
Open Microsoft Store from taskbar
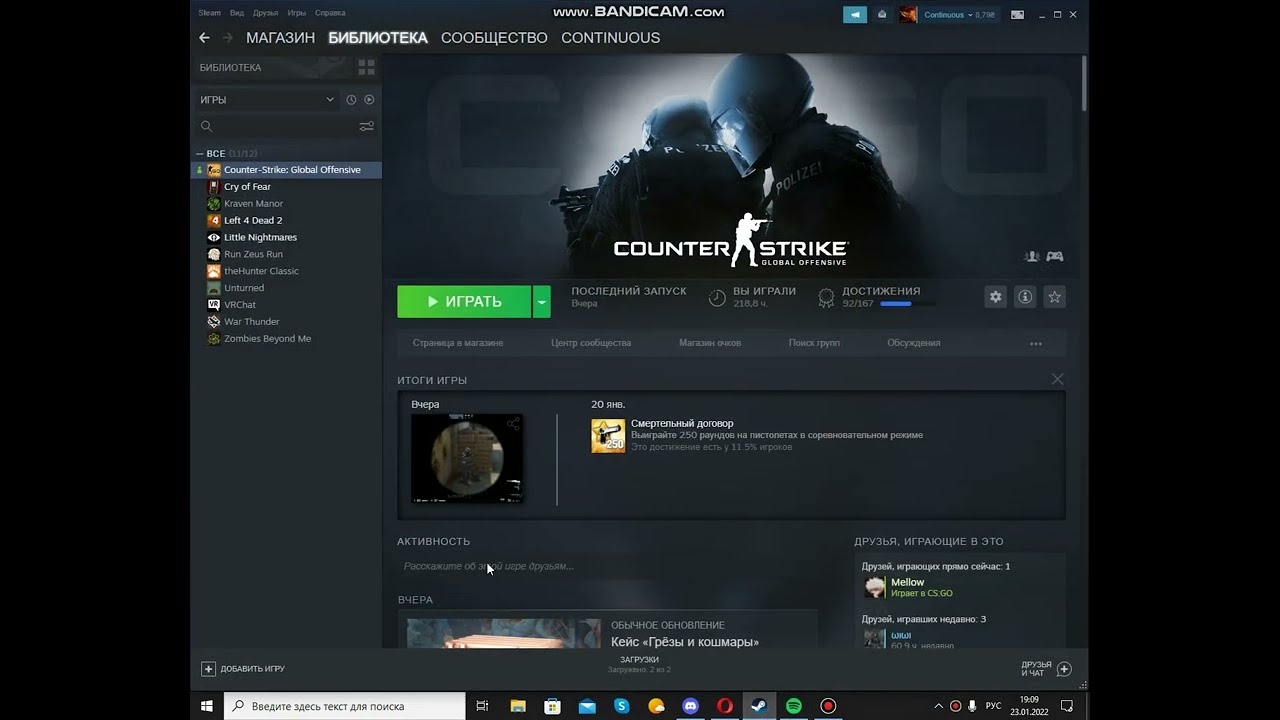click(552, 706)
